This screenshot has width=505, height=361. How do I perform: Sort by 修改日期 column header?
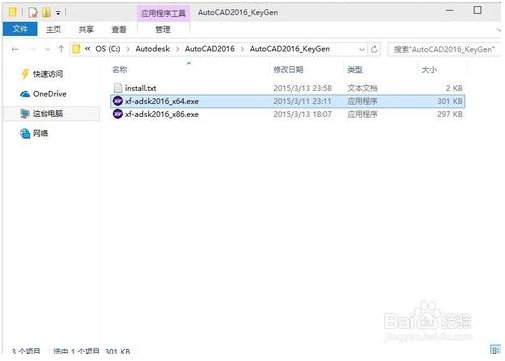coord(288,69)
